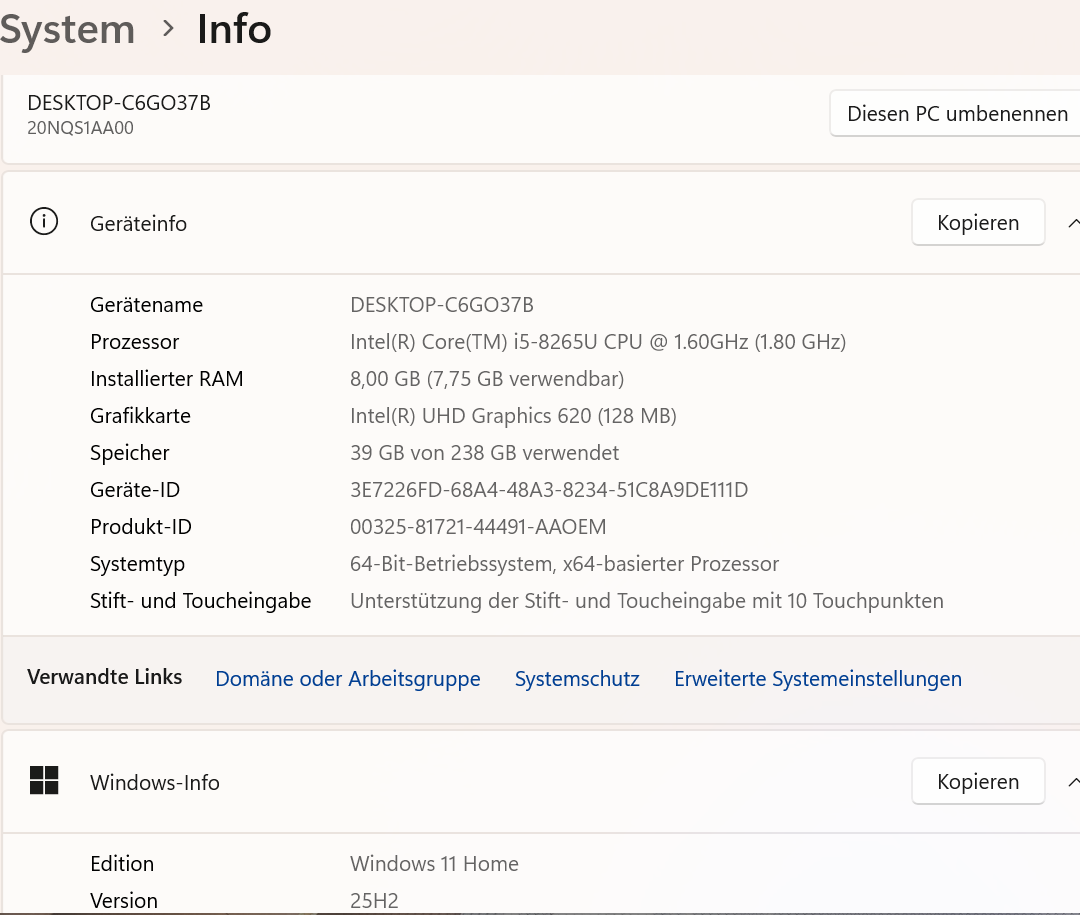The height and width of the screenshot is (915, 1080).
Task: Click Diesen PC umbenennen button
Action: 957,113
